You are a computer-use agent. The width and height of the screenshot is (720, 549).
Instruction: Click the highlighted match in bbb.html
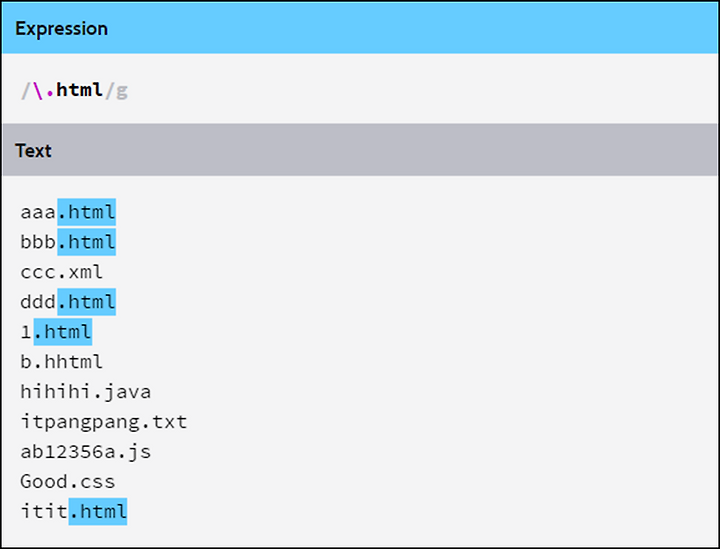(86, 242)
